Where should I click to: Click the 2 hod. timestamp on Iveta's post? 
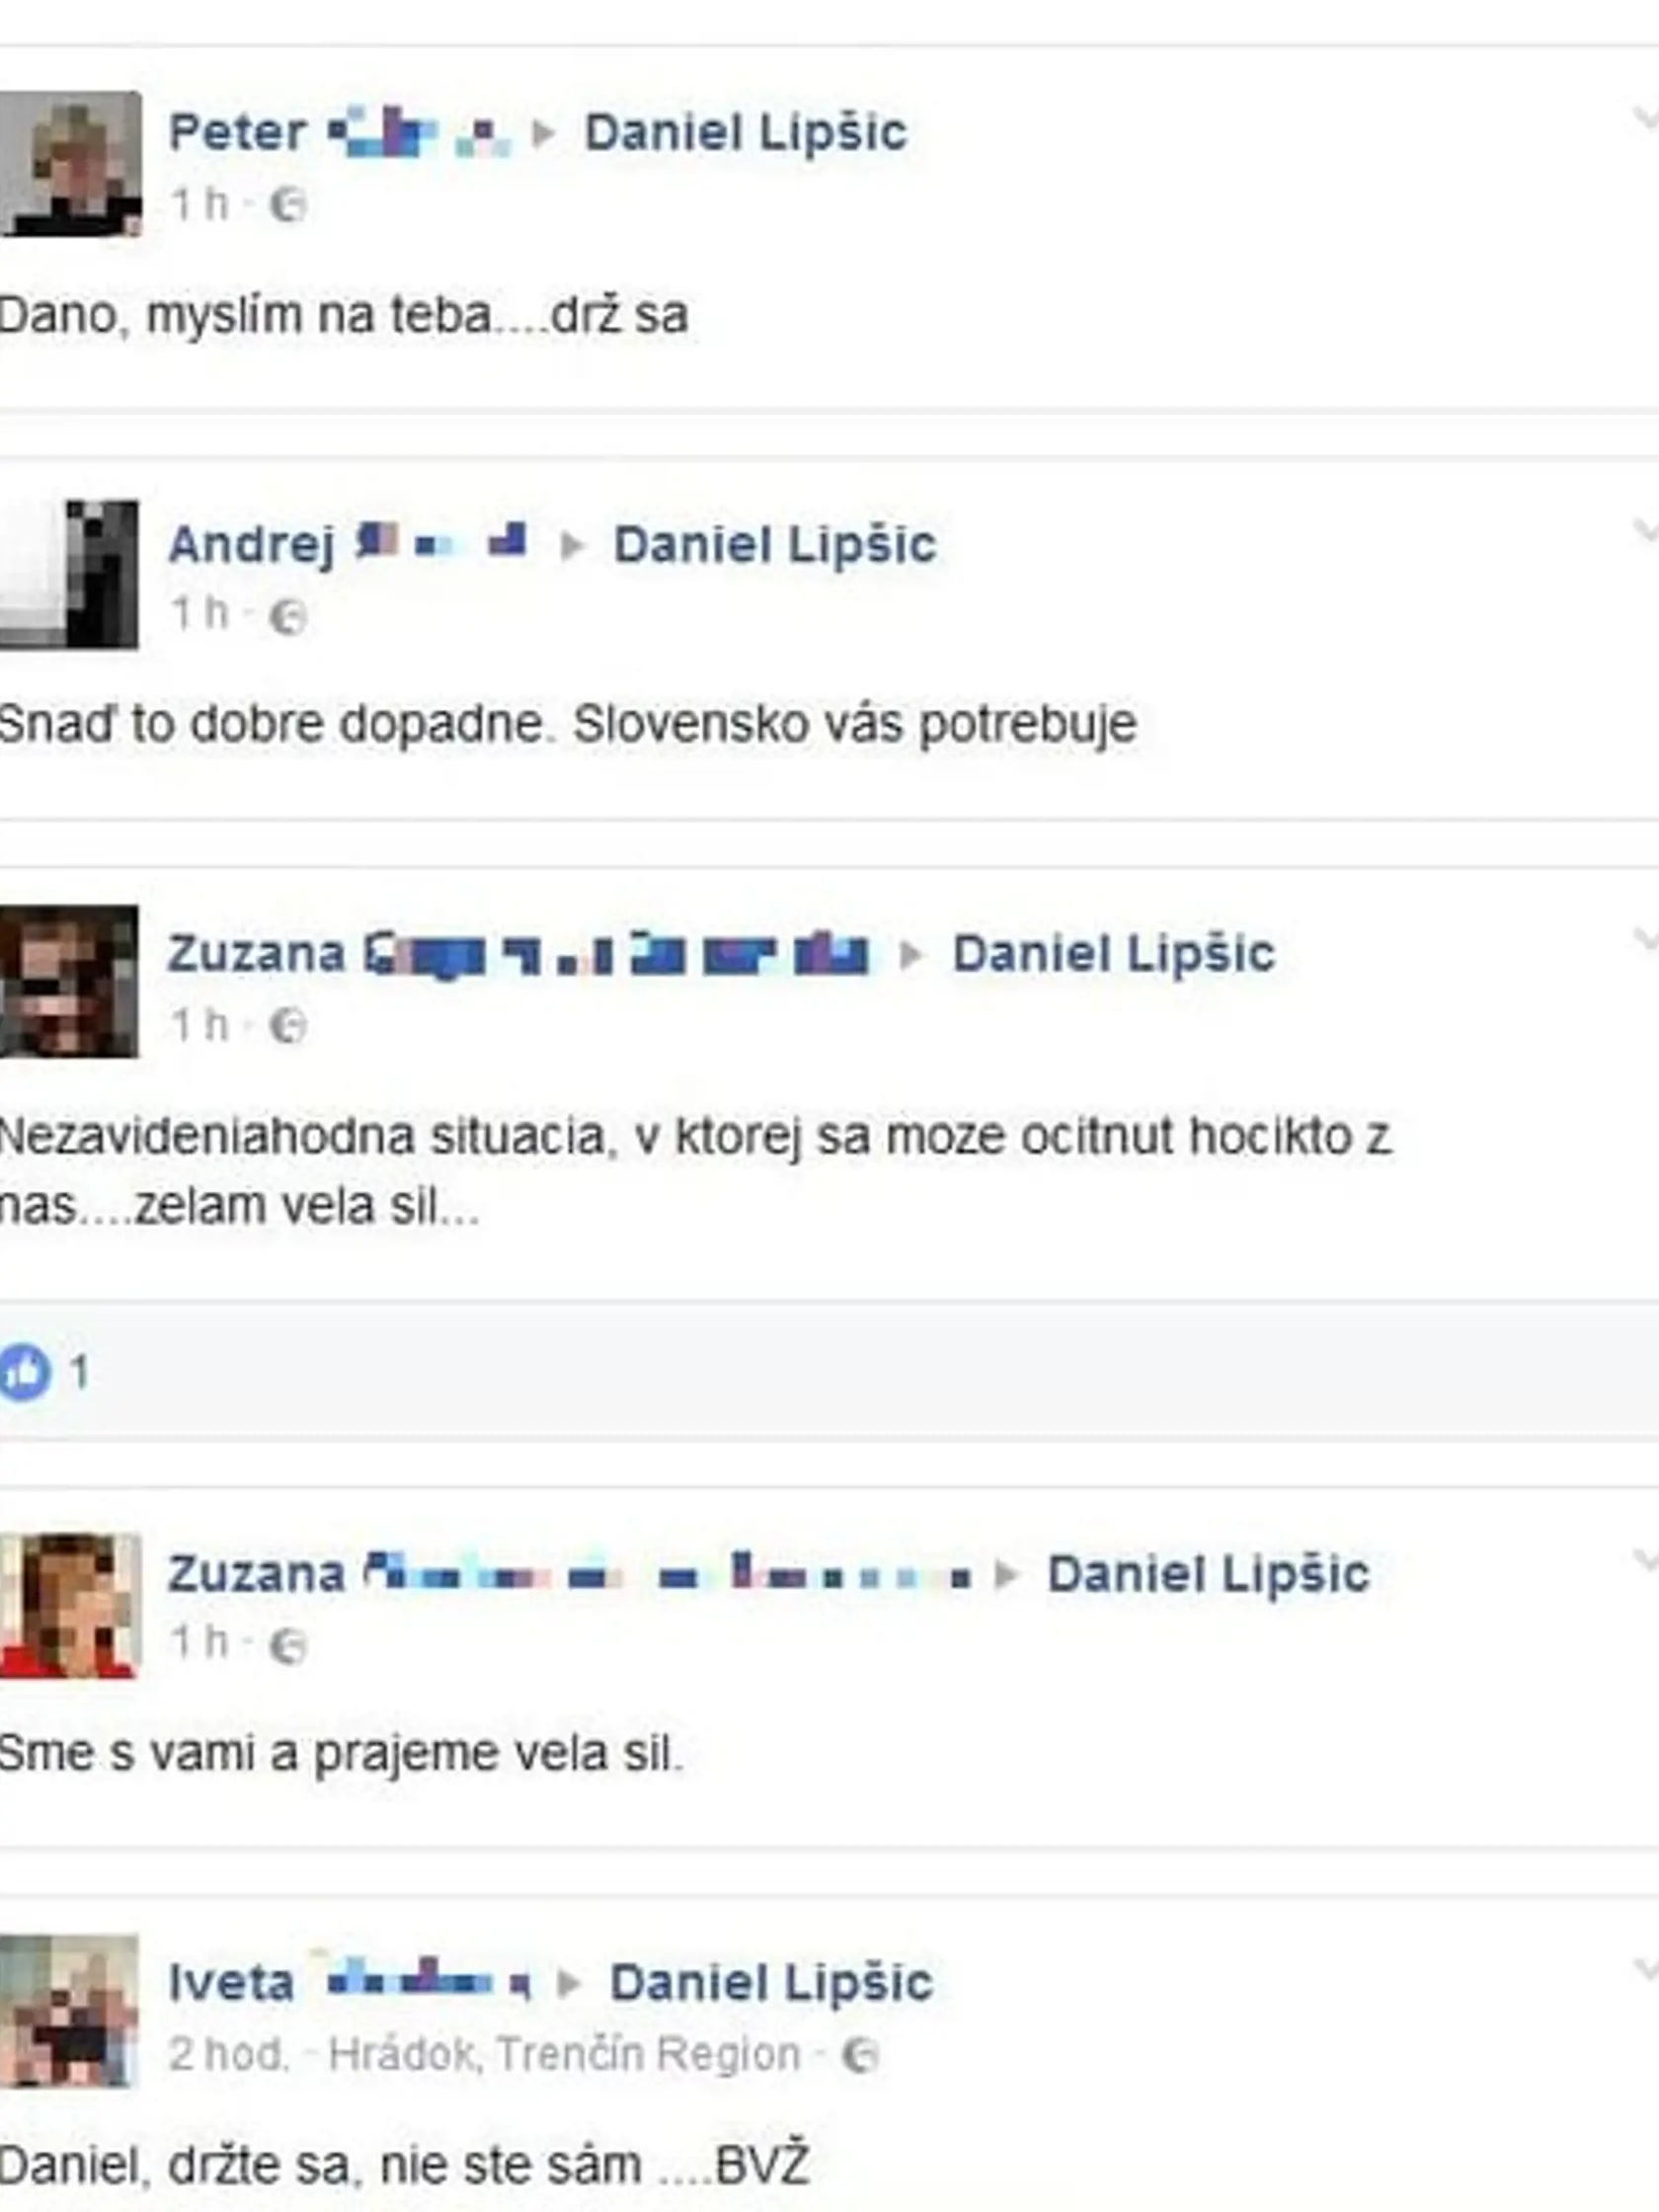point(229,2055)
